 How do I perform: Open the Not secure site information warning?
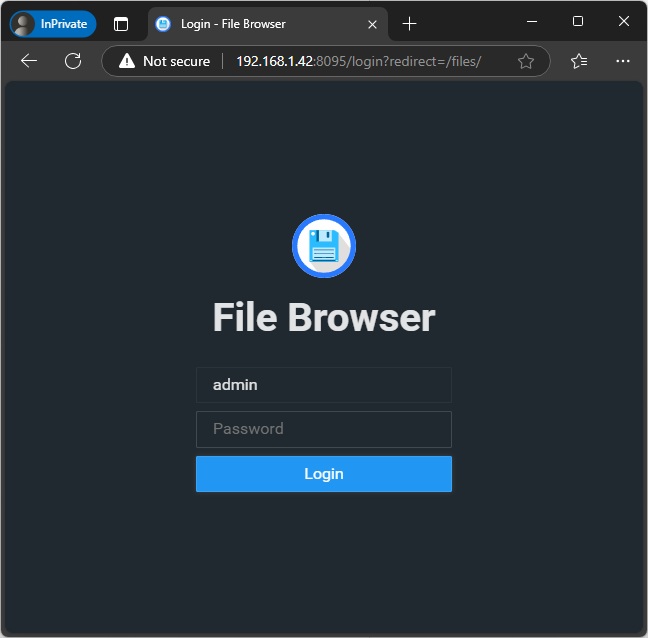click(x=165, y=61)
